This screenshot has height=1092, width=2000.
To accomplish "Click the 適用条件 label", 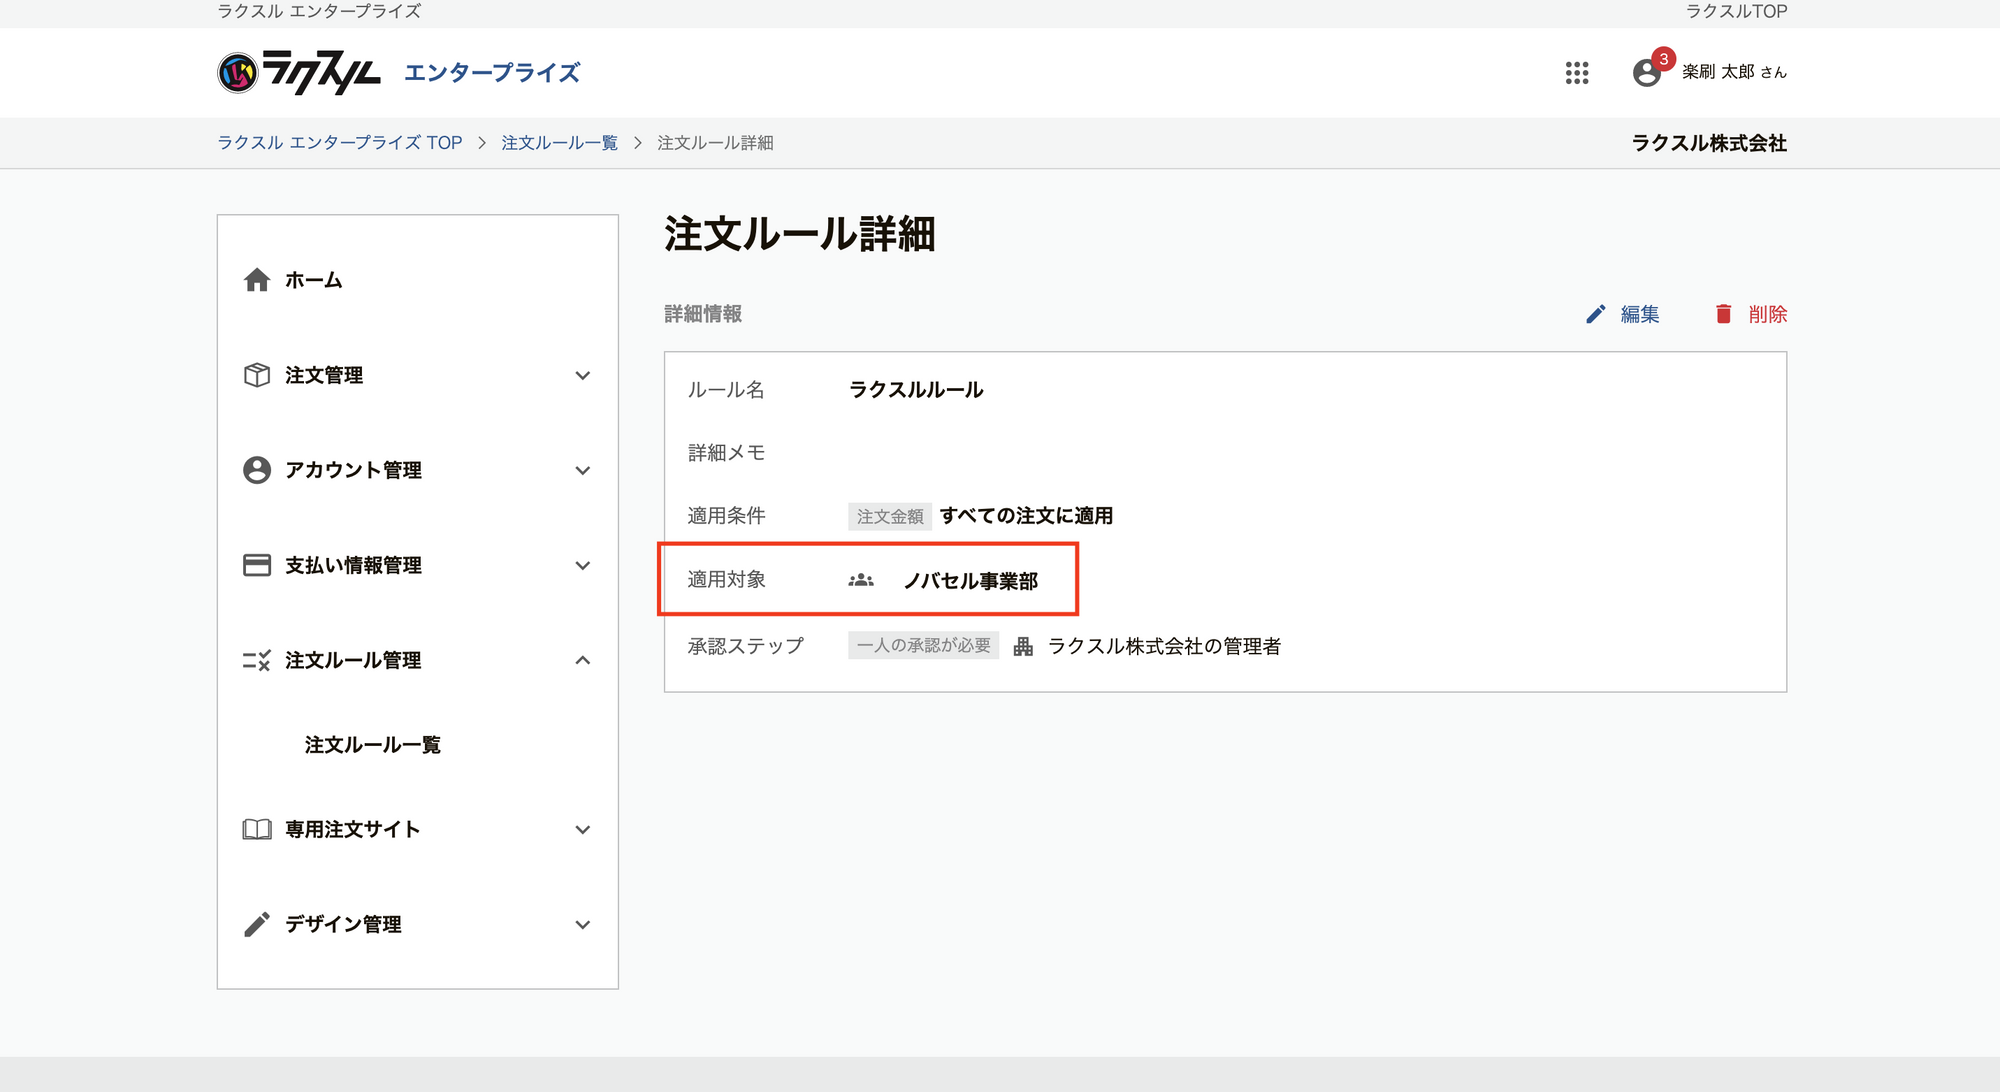I will (727, 516).
